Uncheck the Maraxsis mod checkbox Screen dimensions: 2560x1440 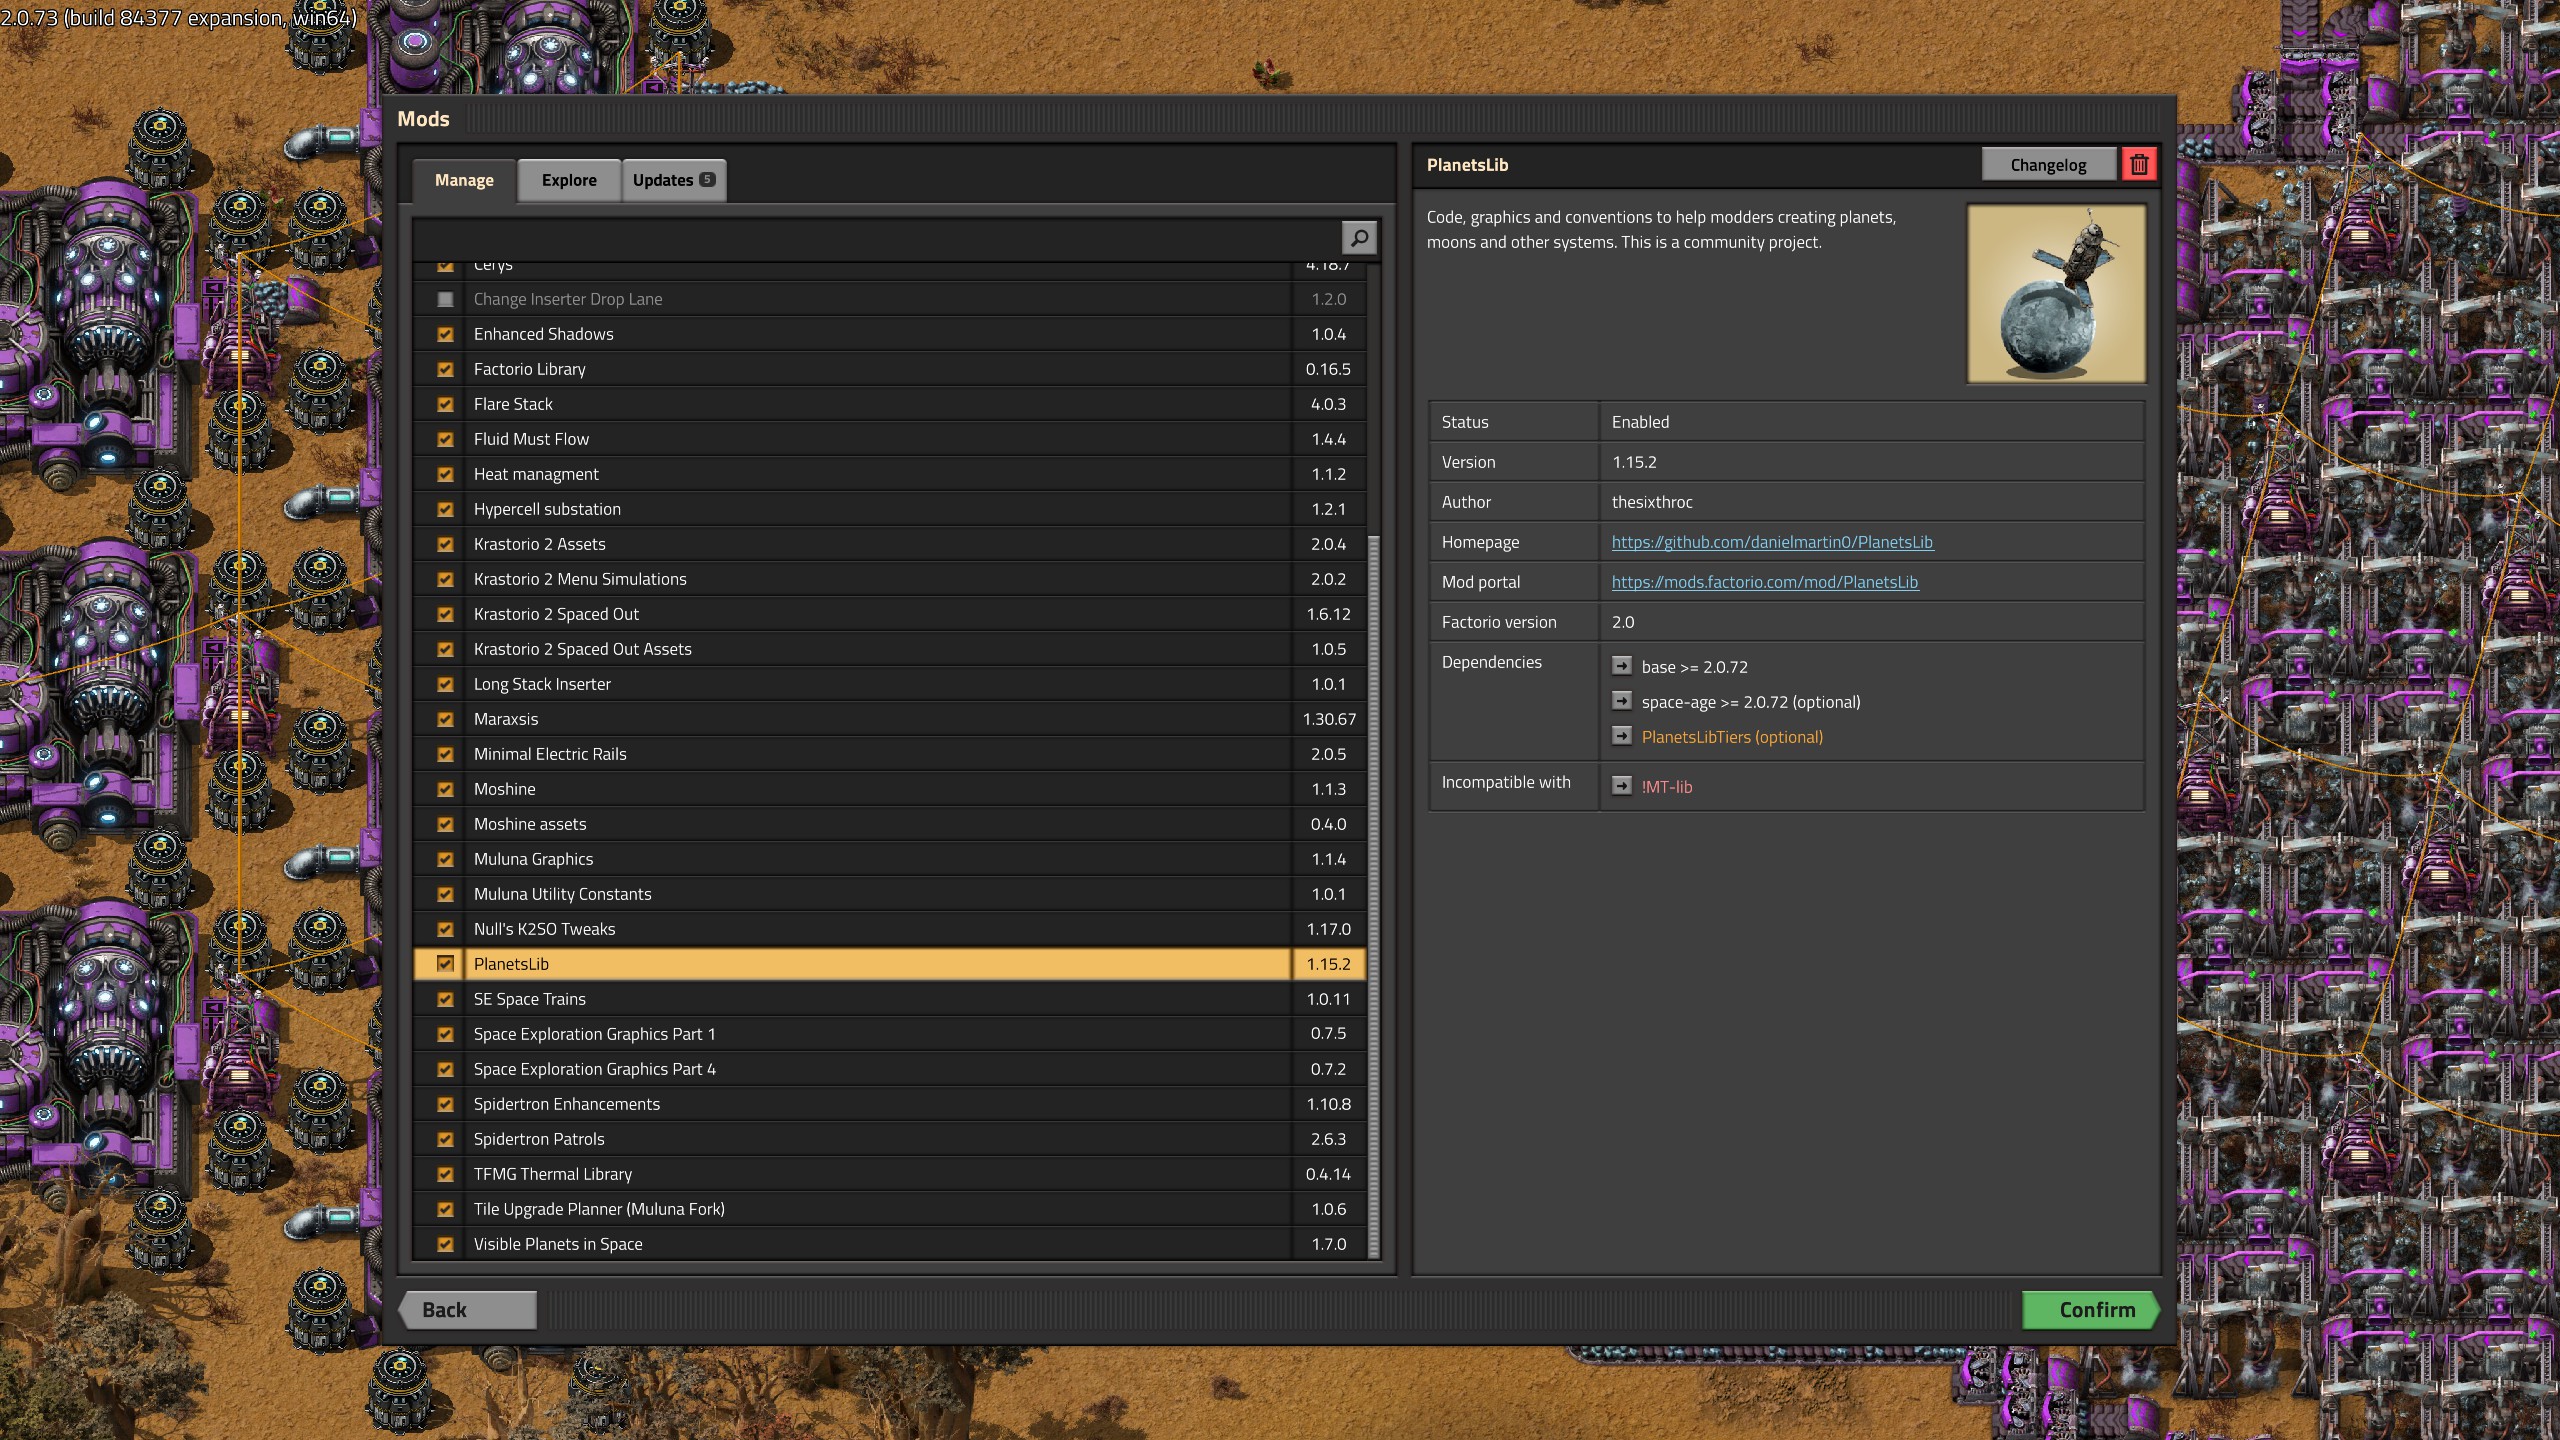pyautogui.click(x=445, y=719)
